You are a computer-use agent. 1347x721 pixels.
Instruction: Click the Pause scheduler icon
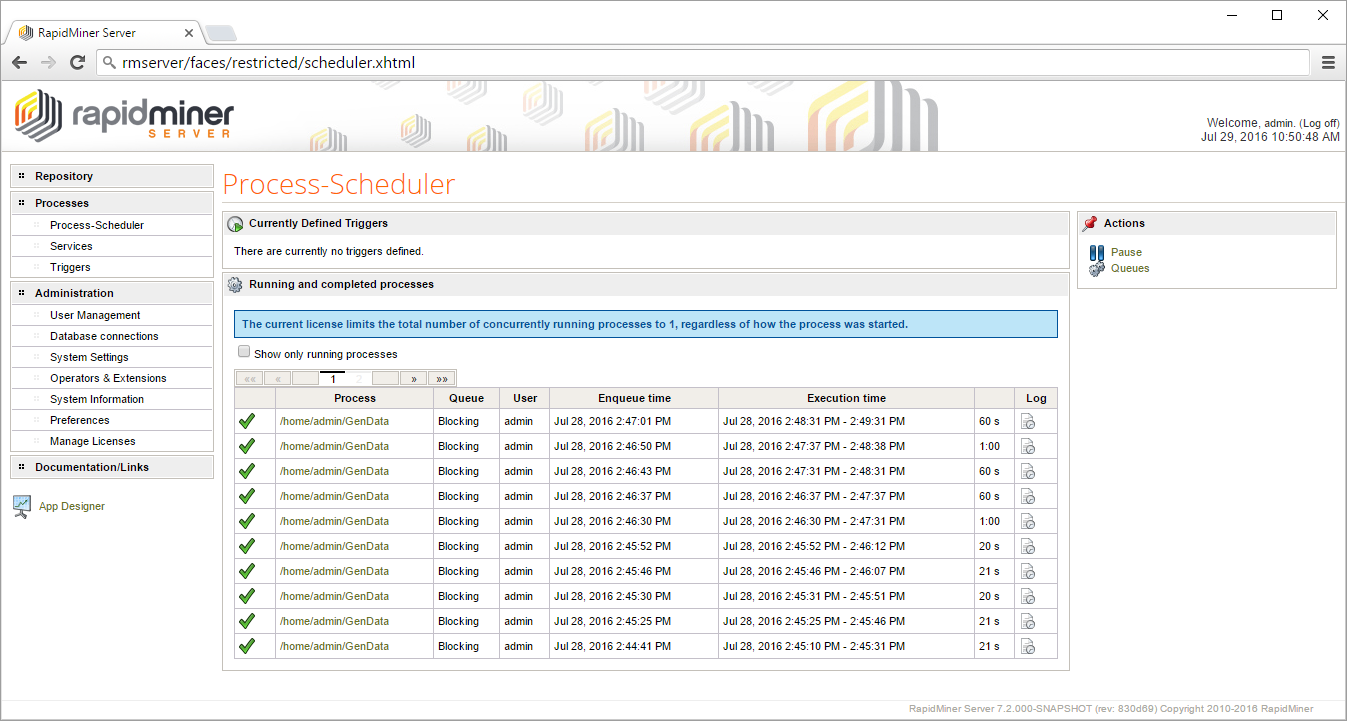[x=1097, y=253]
